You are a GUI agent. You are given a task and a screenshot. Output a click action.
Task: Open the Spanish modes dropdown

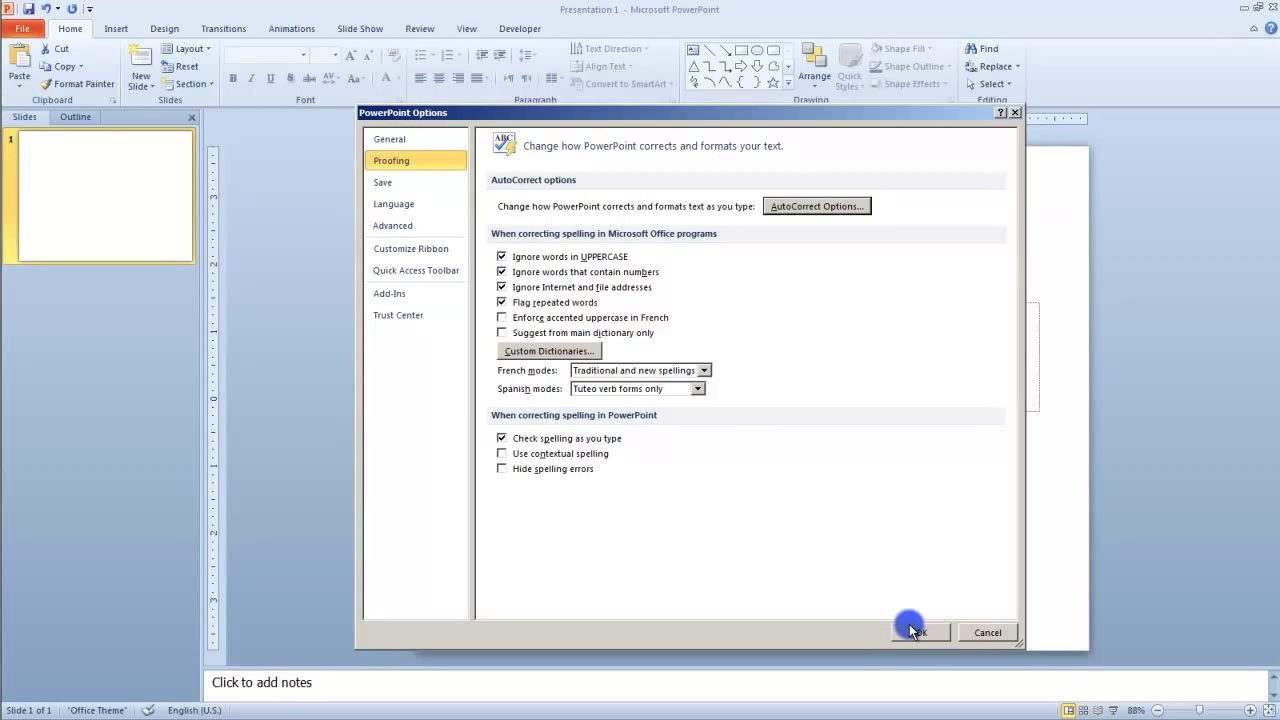tap(698, 389)
